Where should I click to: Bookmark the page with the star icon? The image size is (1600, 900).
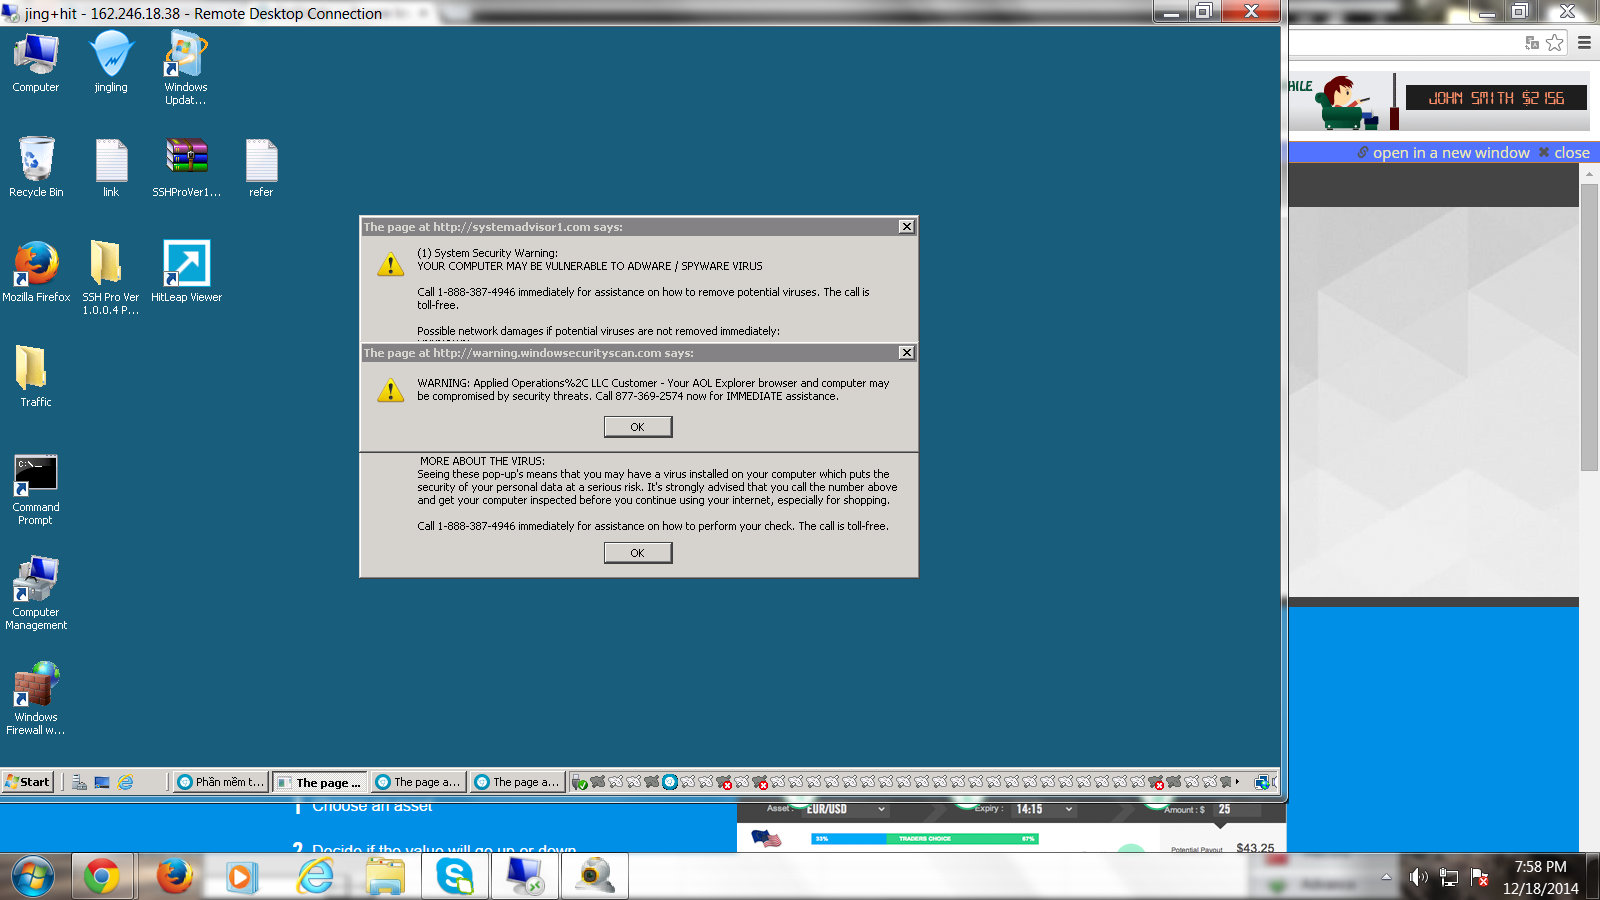1555,42
